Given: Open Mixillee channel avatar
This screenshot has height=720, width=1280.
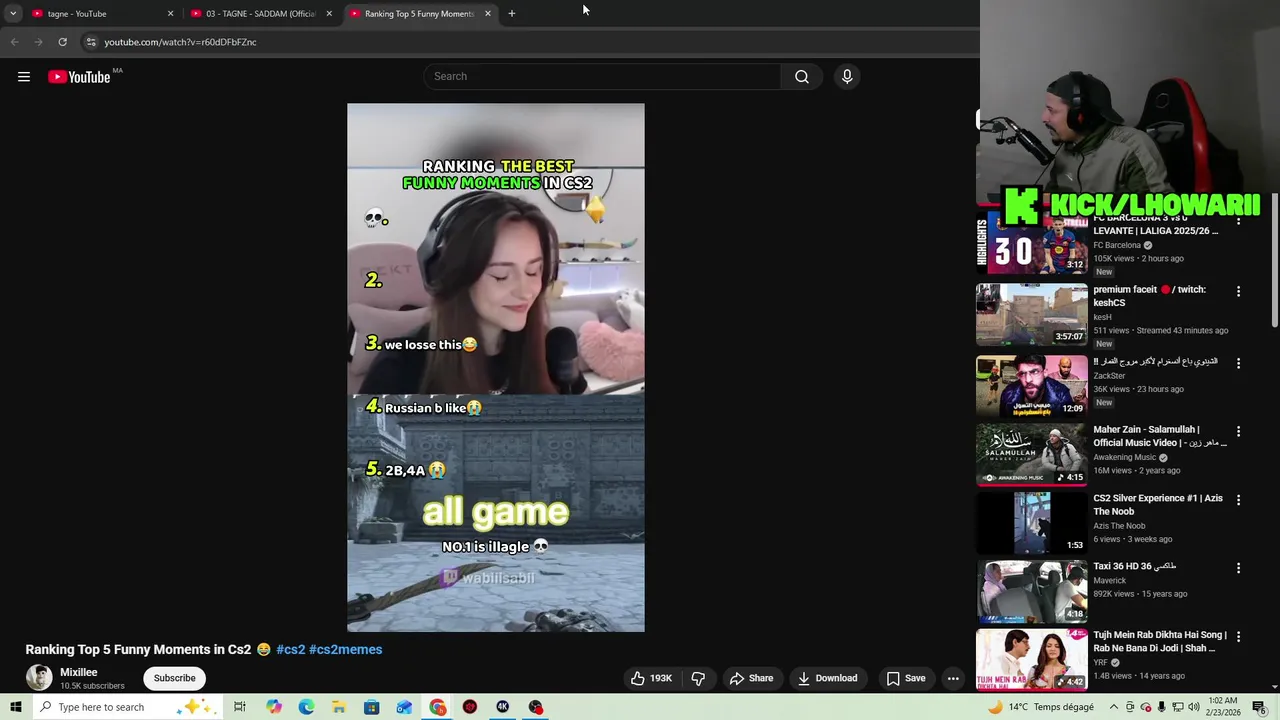Looking at the screenshot, I should coord(39,678).
